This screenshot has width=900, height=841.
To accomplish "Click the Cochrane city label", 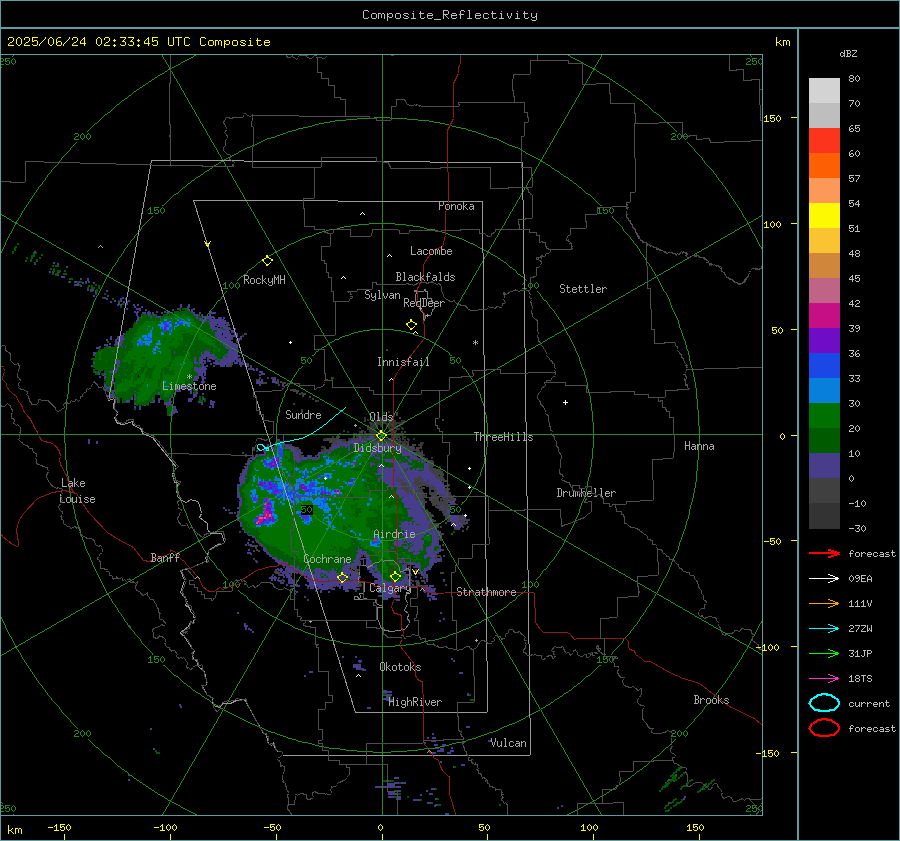I will tap(327, 559).
